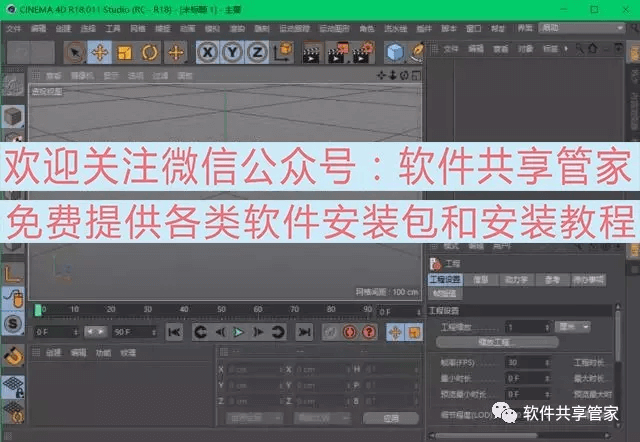Switch the coordinate system icon
Screen dimensions: 640x442
(x=284, y=52)
